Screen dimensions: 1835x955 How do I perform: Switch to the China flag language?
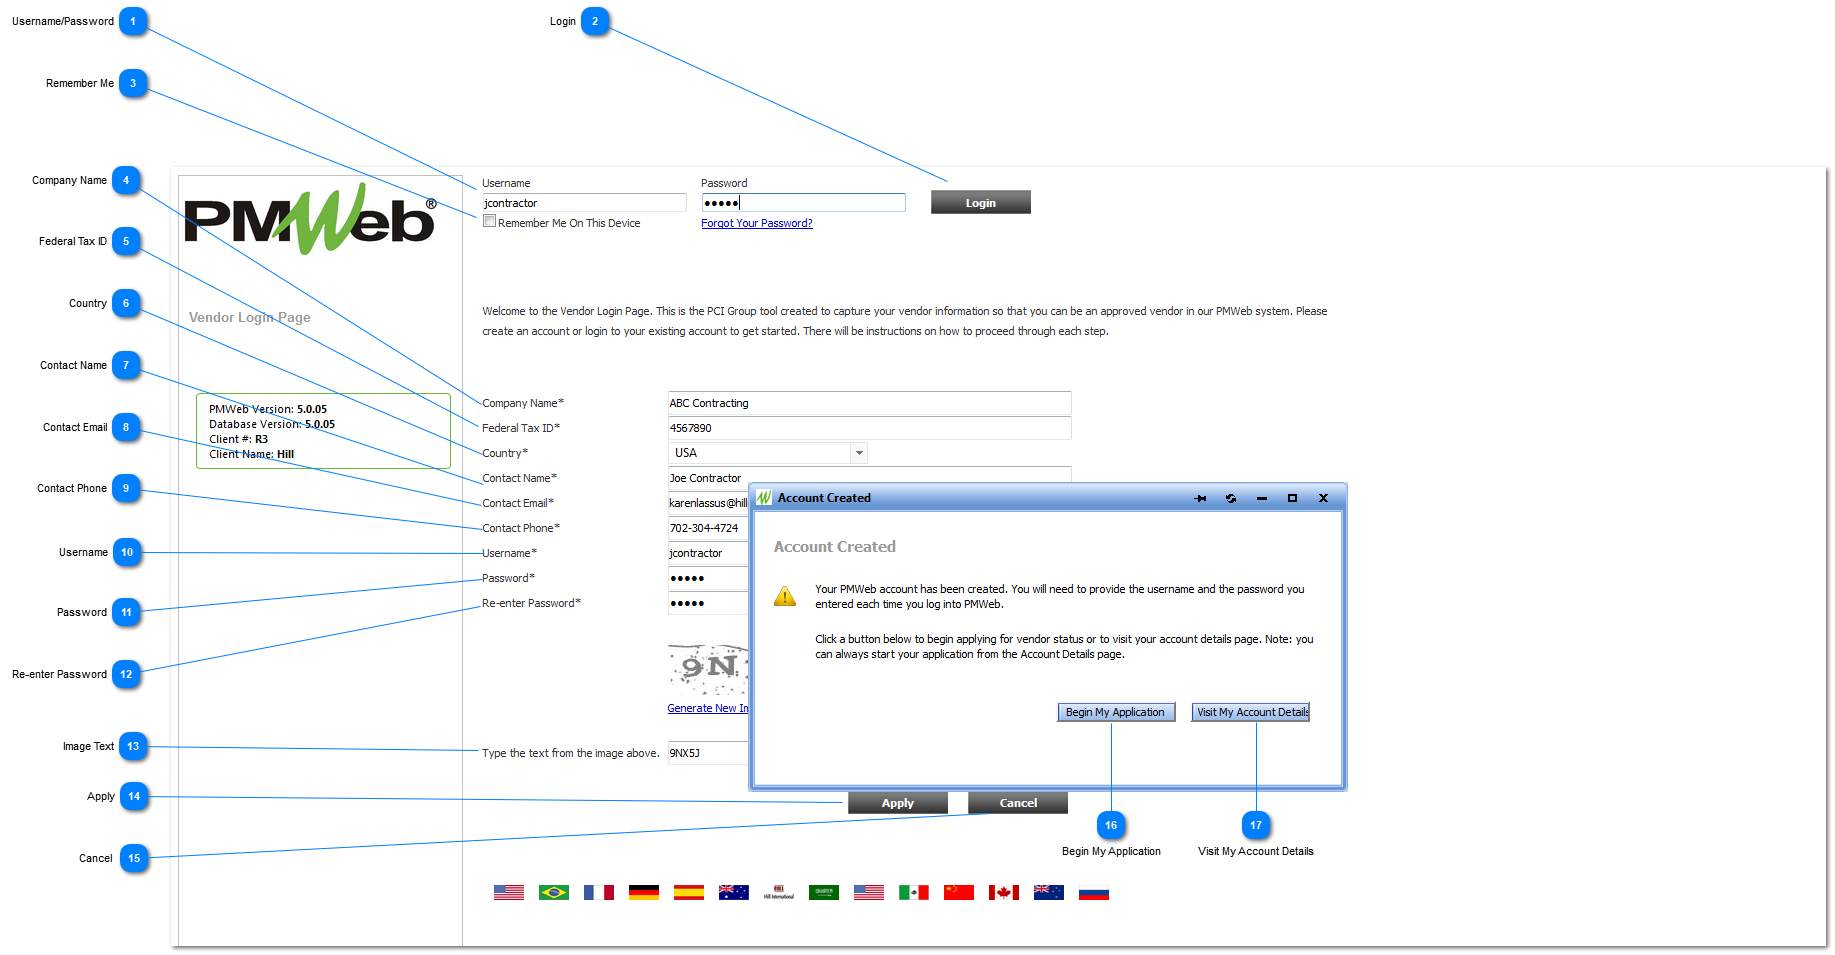click(958, 892)
